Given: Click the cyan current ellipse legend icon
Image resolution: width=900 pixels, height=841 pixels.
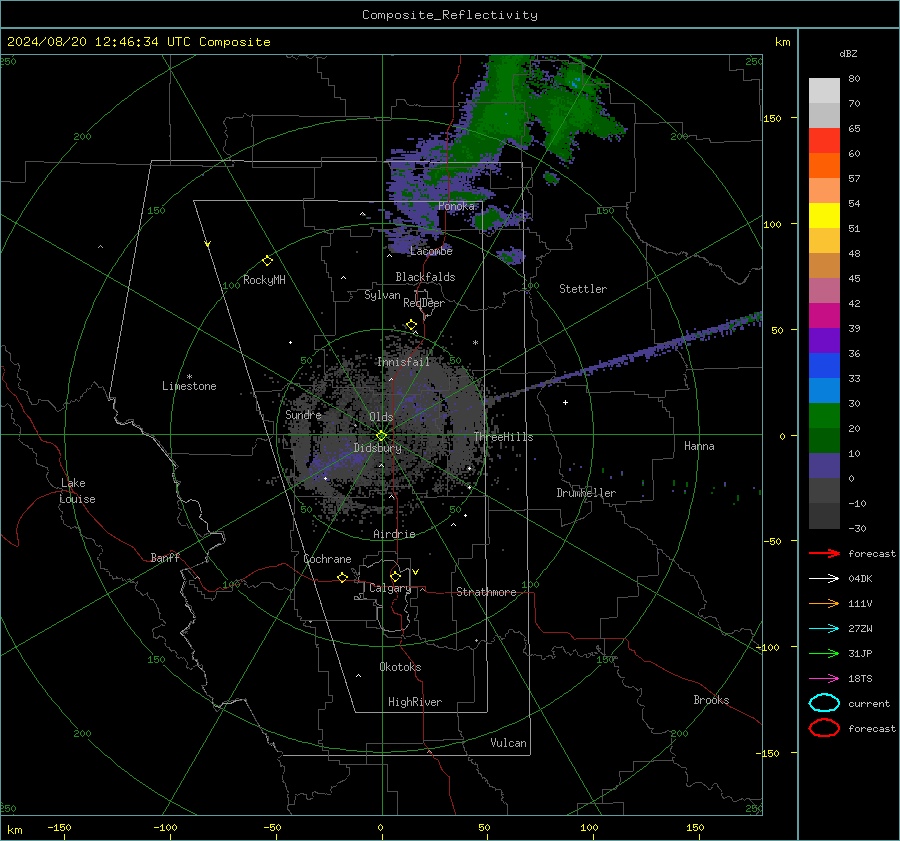Looking at the screenshot, I should click(x=824, y=703).
